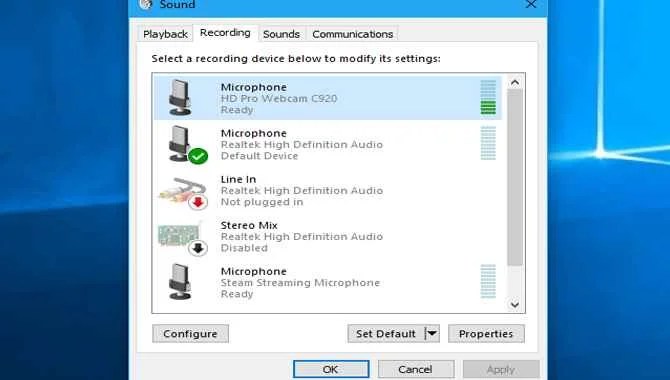This screenshot has width=670, height=380.
Task: Select the Realtek default microphone icon
Action: (x=180, y=144)
